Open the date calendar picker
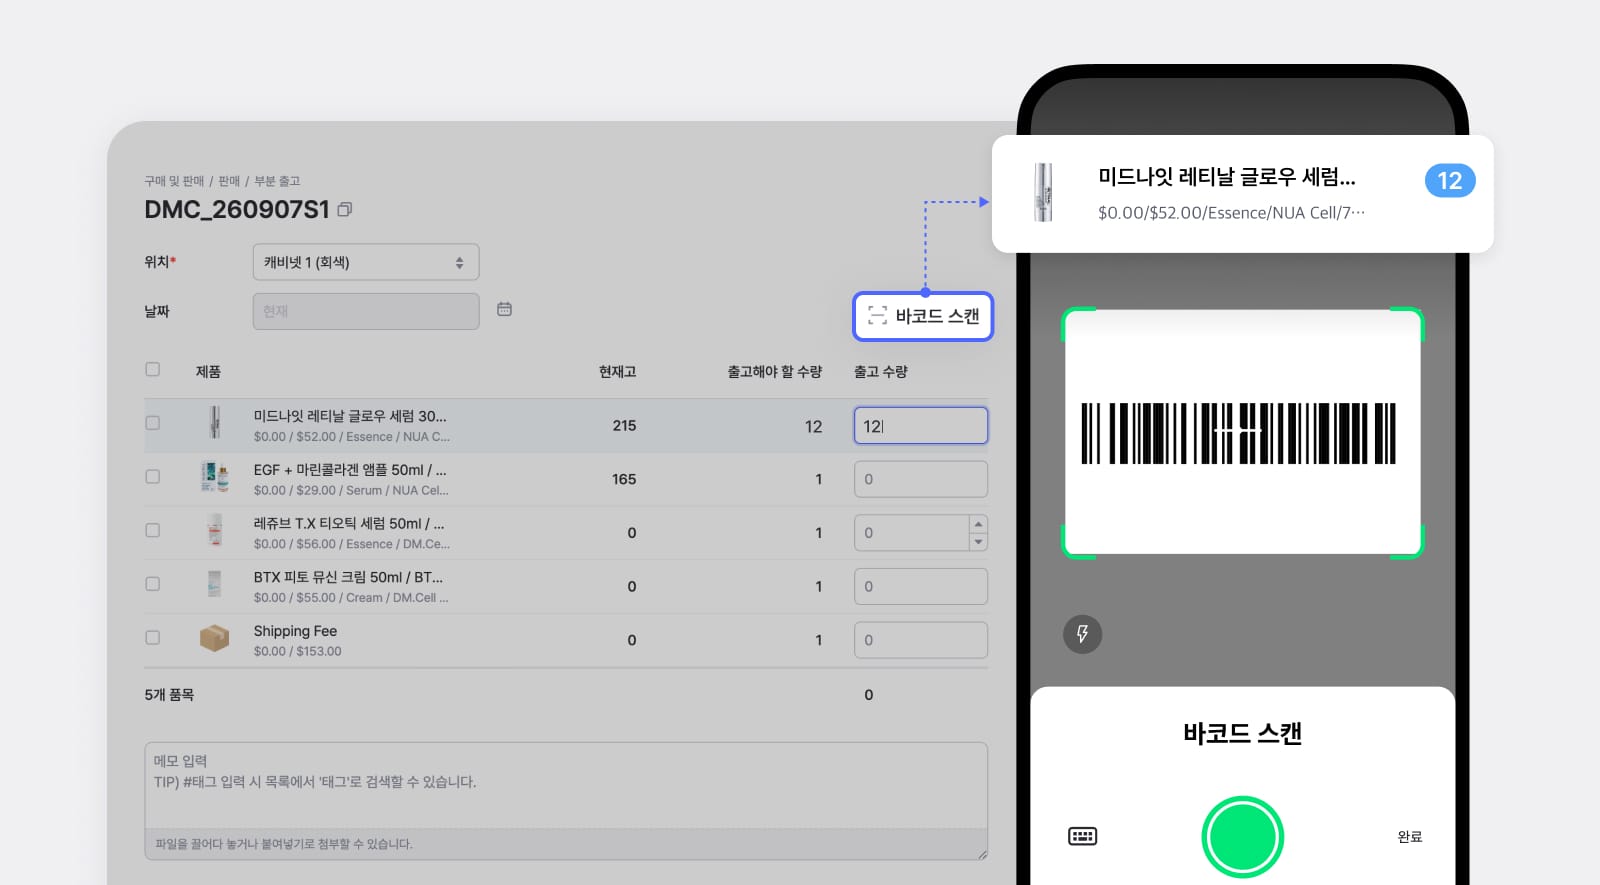This screenshot has height=885, width=1600. click(x=504, y=310)
